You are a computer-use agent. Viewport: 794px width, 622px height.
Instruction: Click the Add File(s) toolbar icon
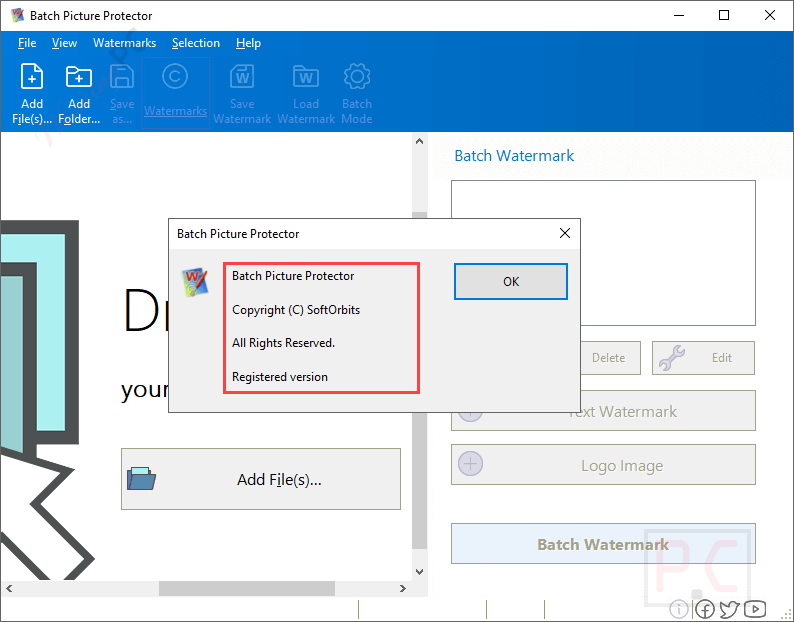coord(31,76)
